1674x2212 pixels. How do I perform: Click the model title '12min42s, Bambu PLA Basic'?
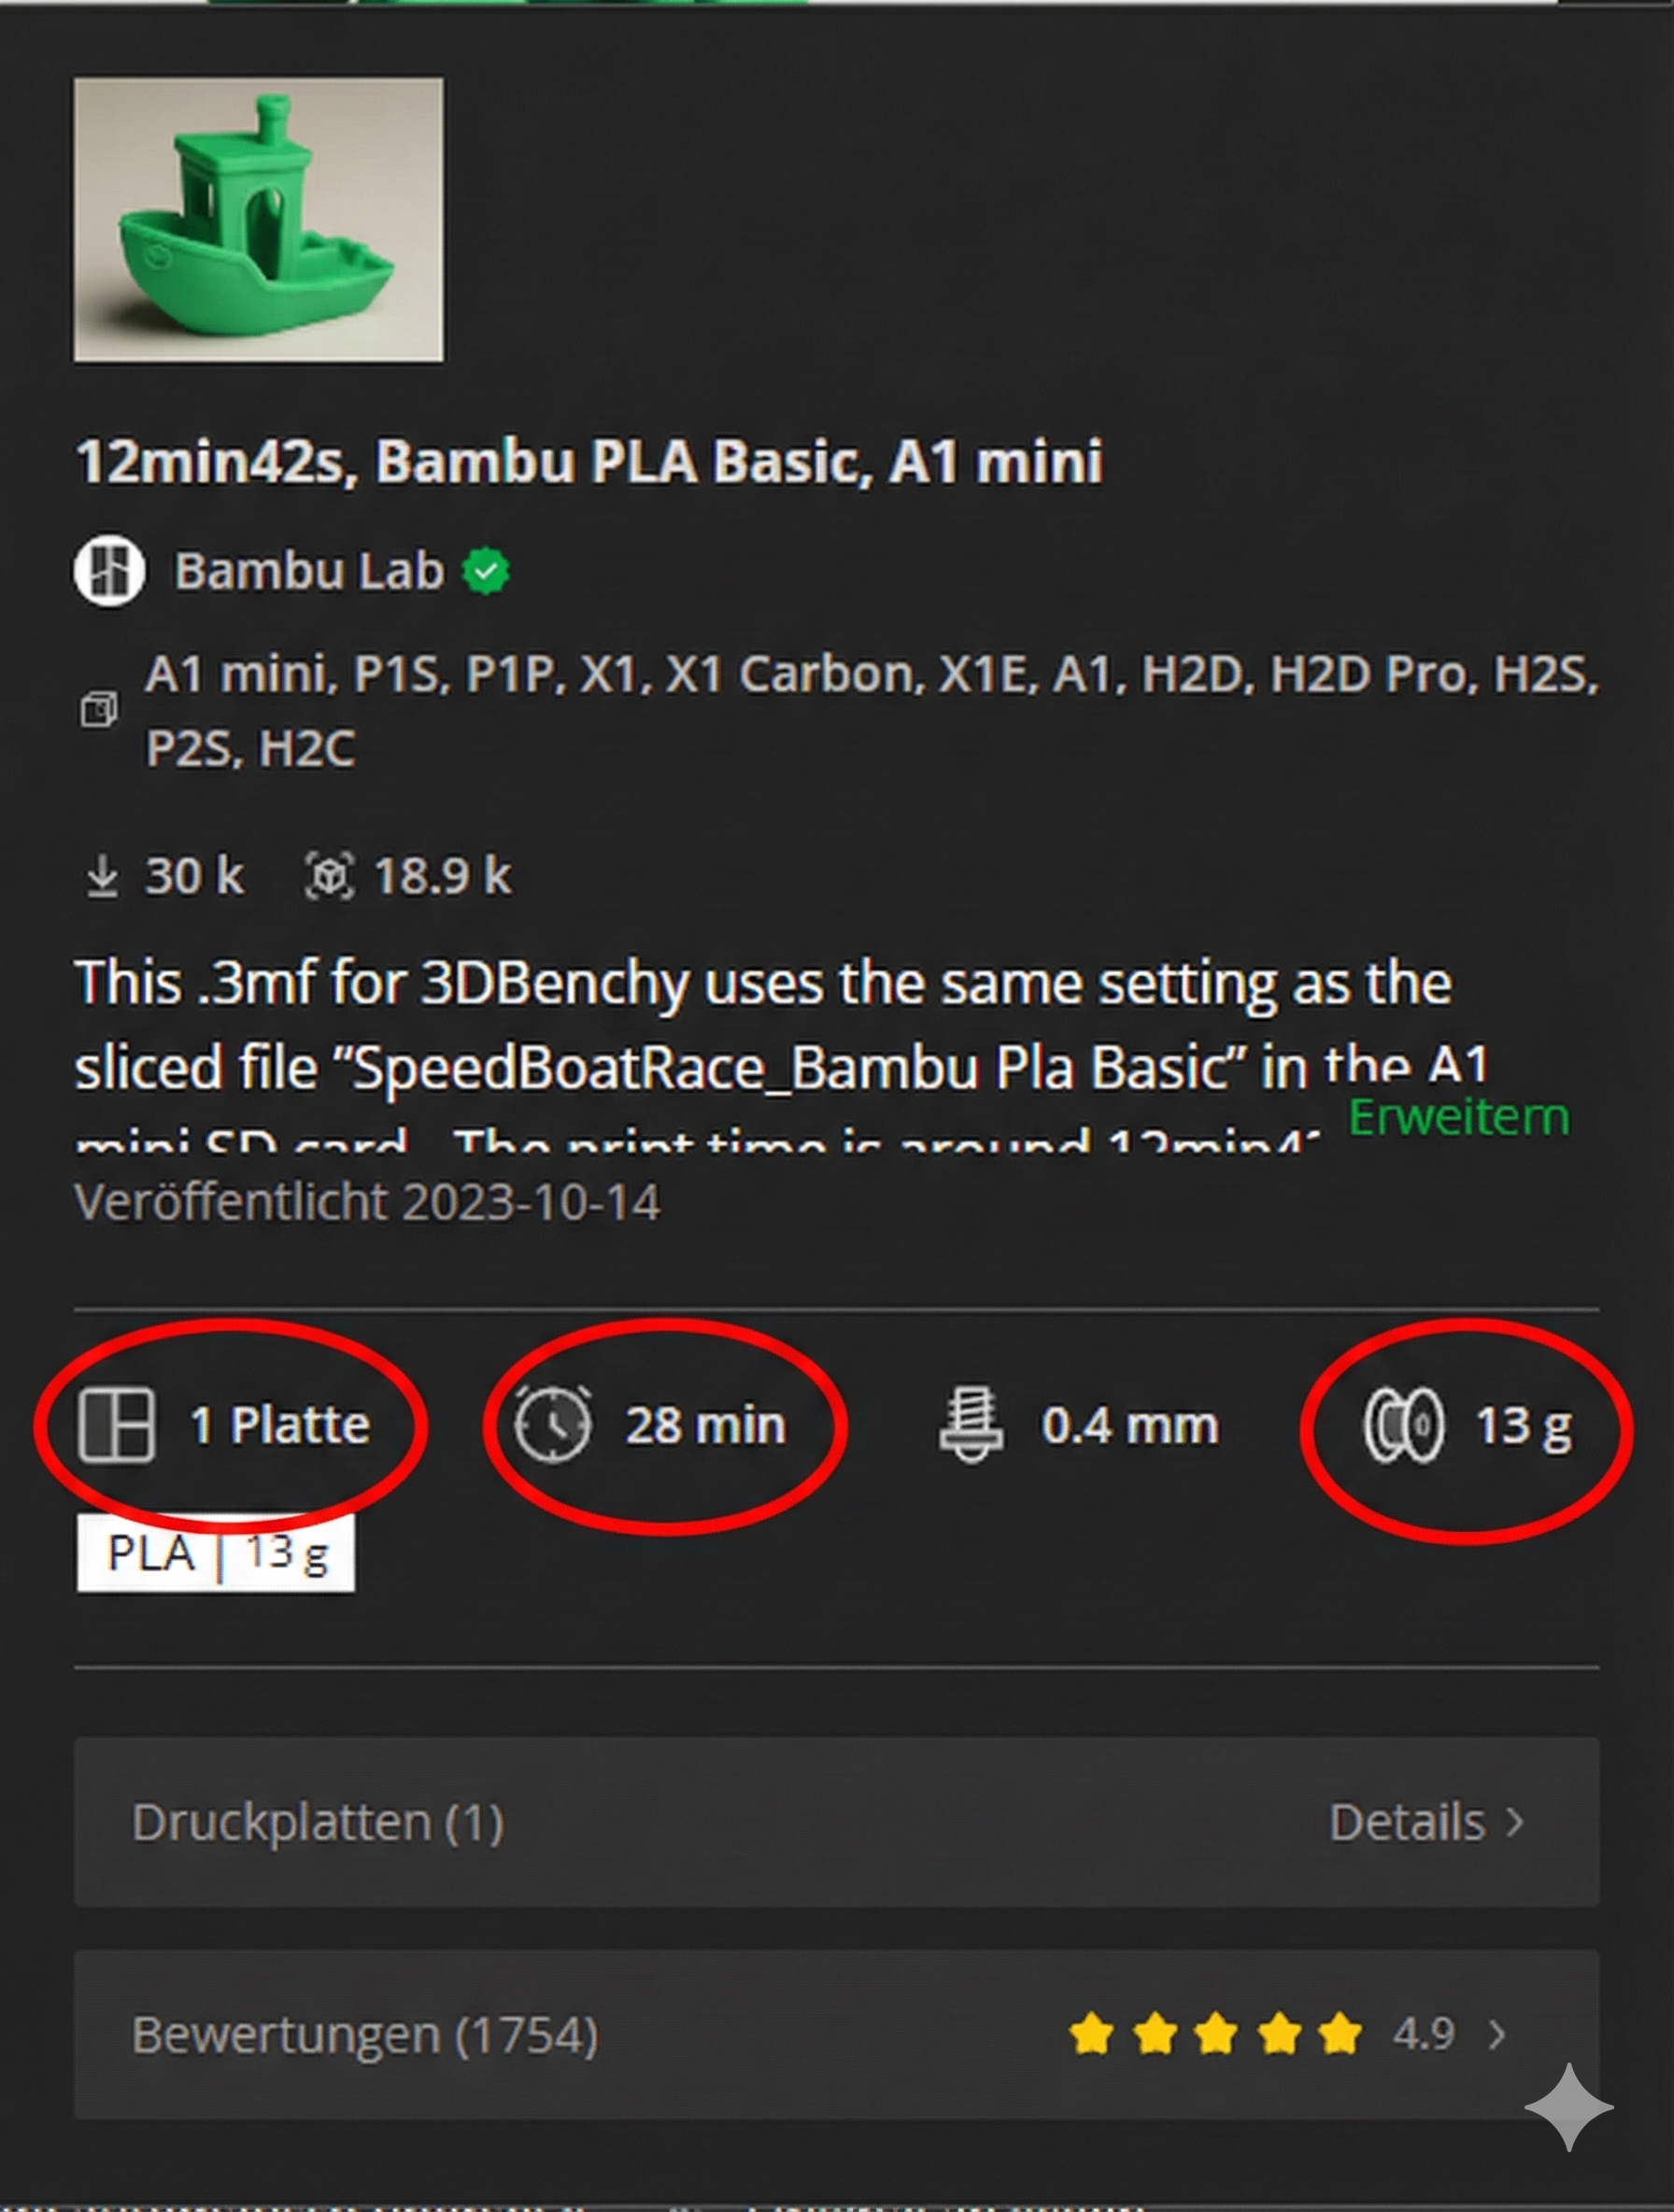[590, 462]
